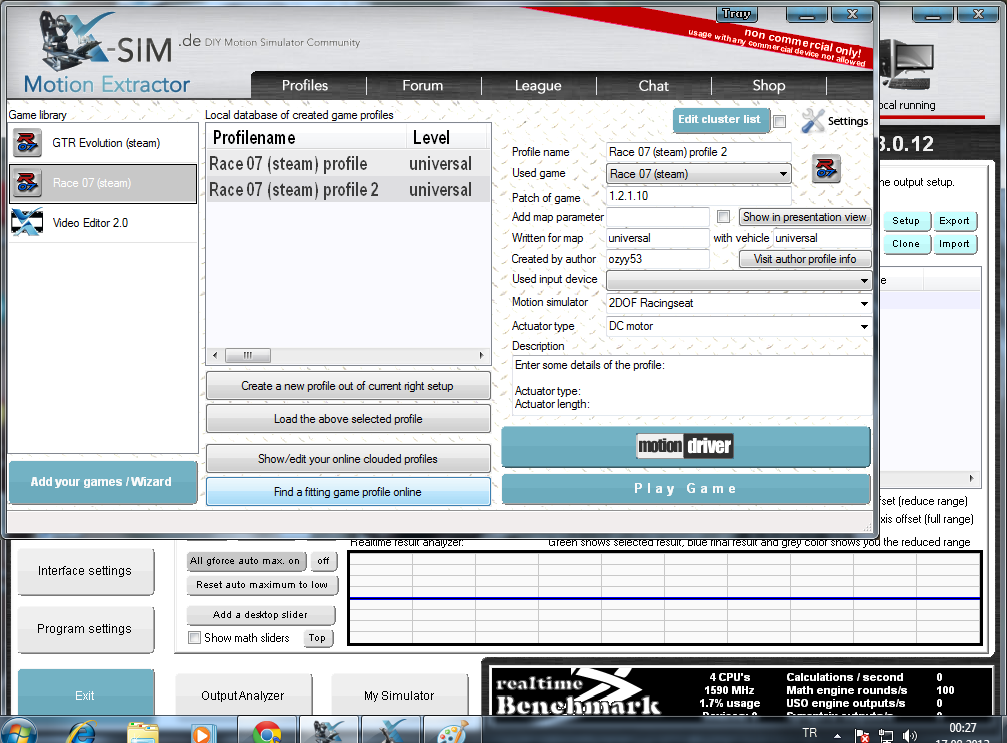The width and height of the screenshot is (1007, 743).
Task: Launch the motion driver button
Action: click(x=685, y=446)
